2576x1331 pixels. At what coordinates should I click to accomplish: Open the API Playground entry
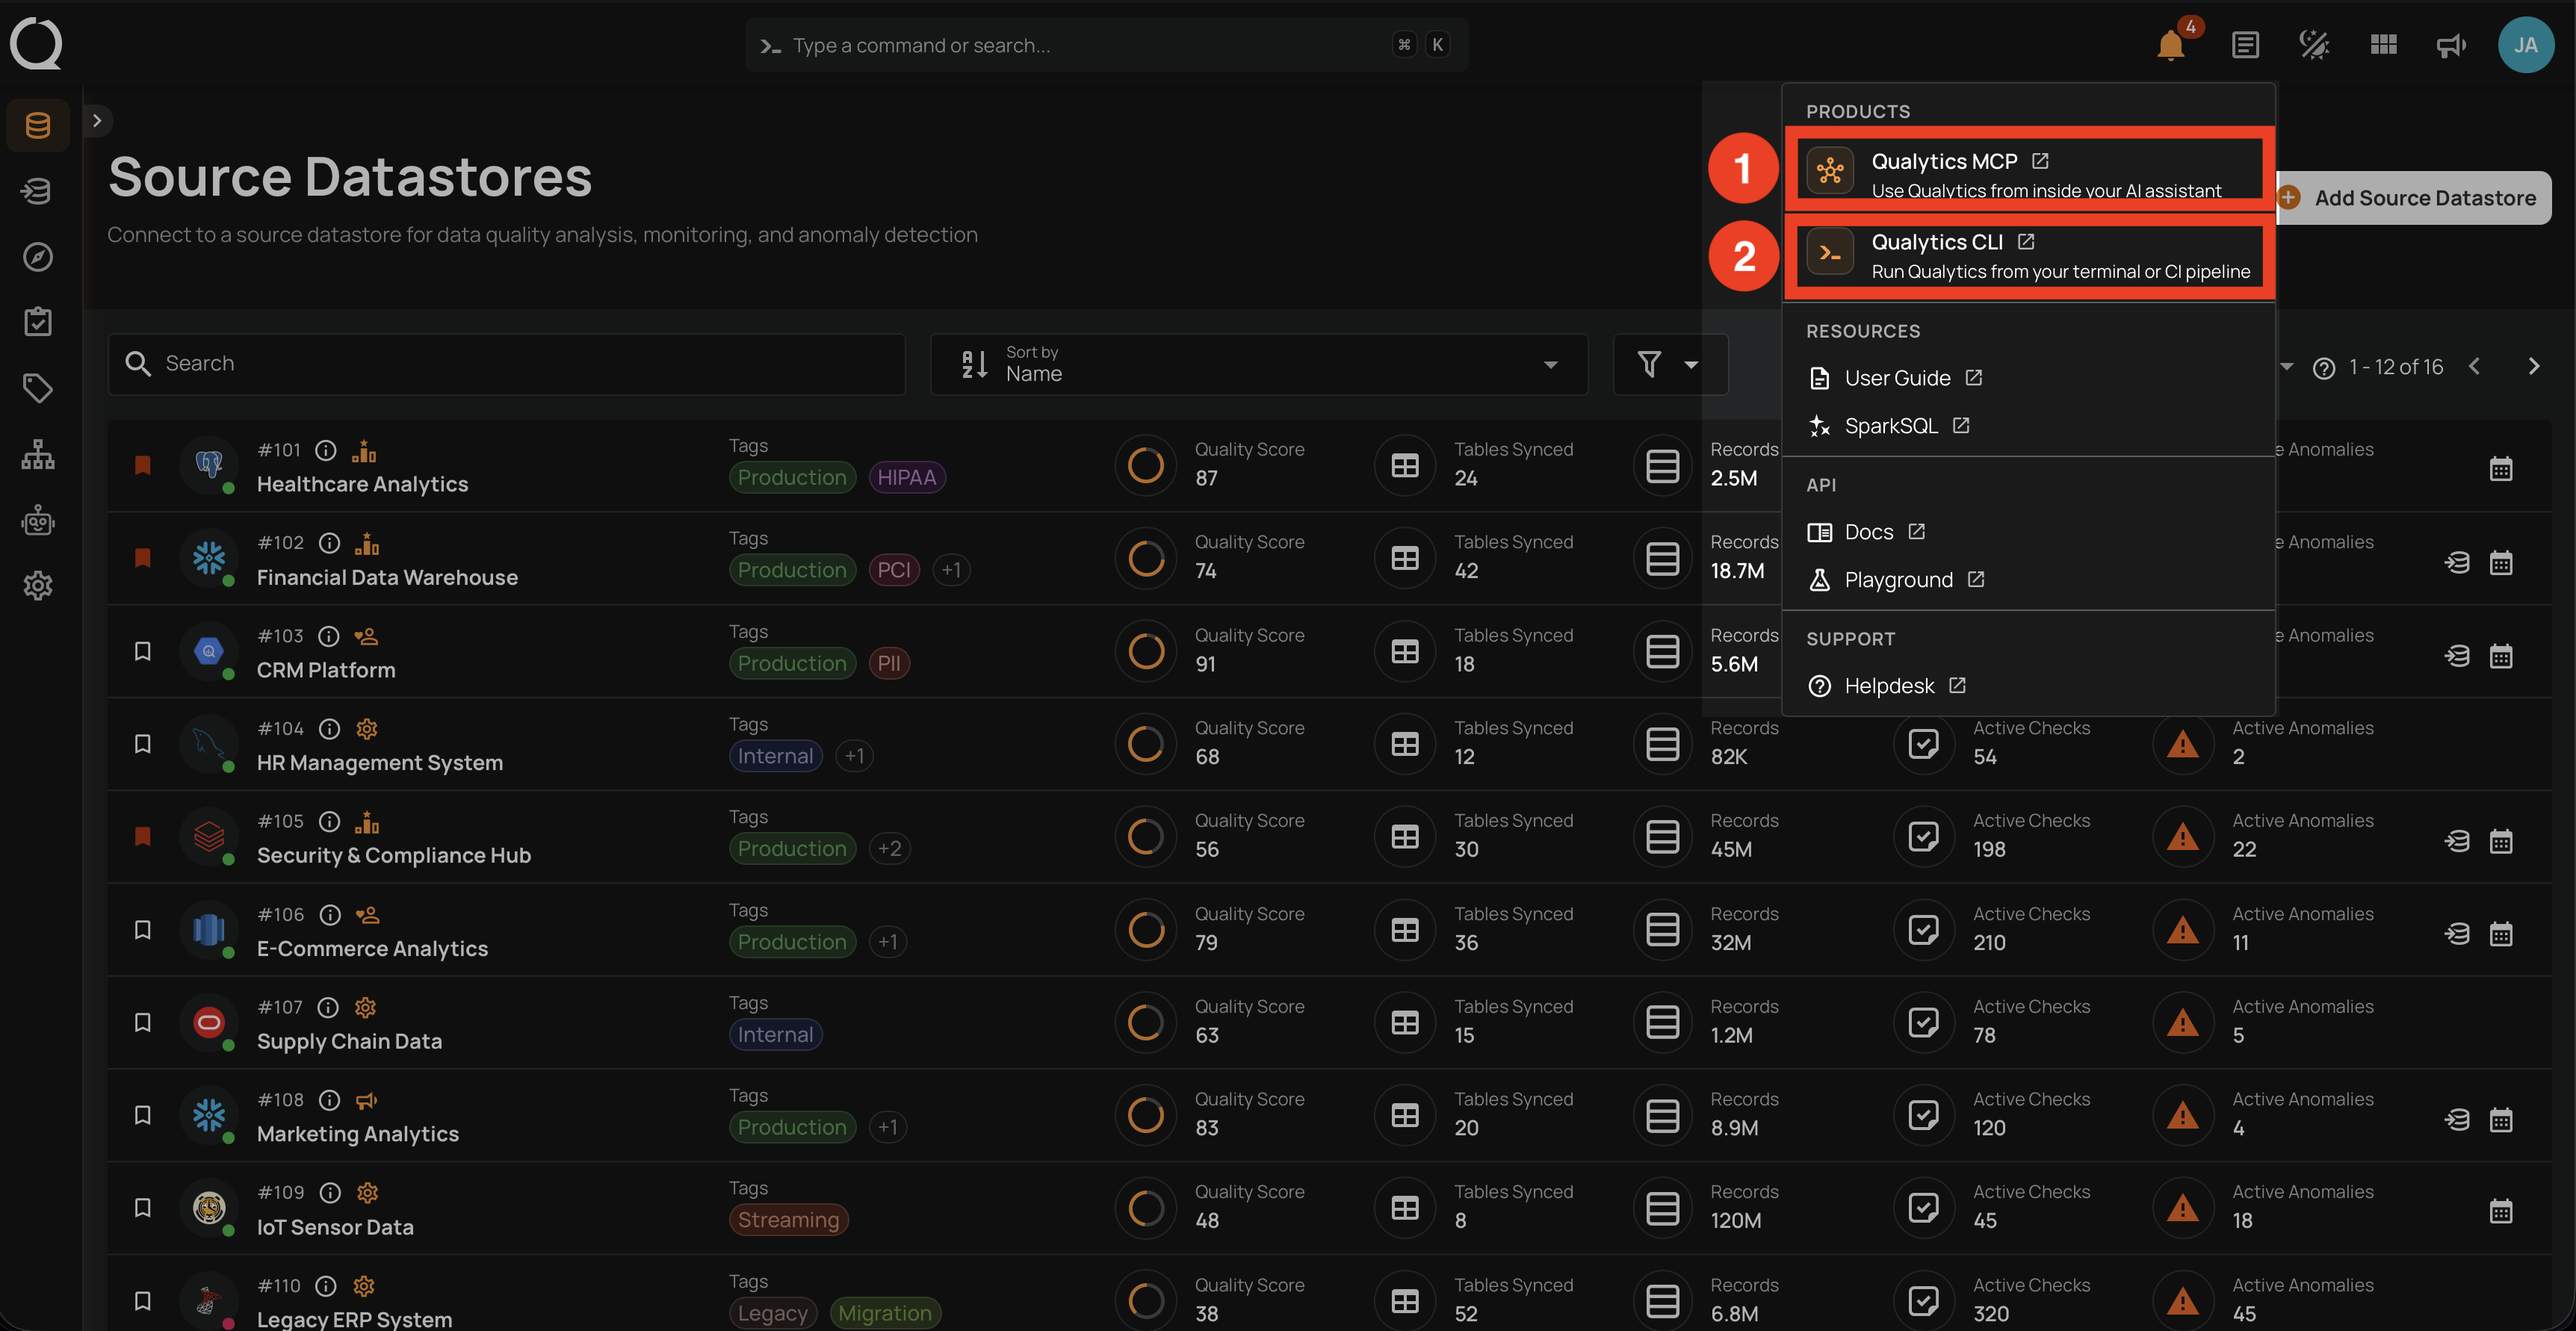coord(1896,580)
